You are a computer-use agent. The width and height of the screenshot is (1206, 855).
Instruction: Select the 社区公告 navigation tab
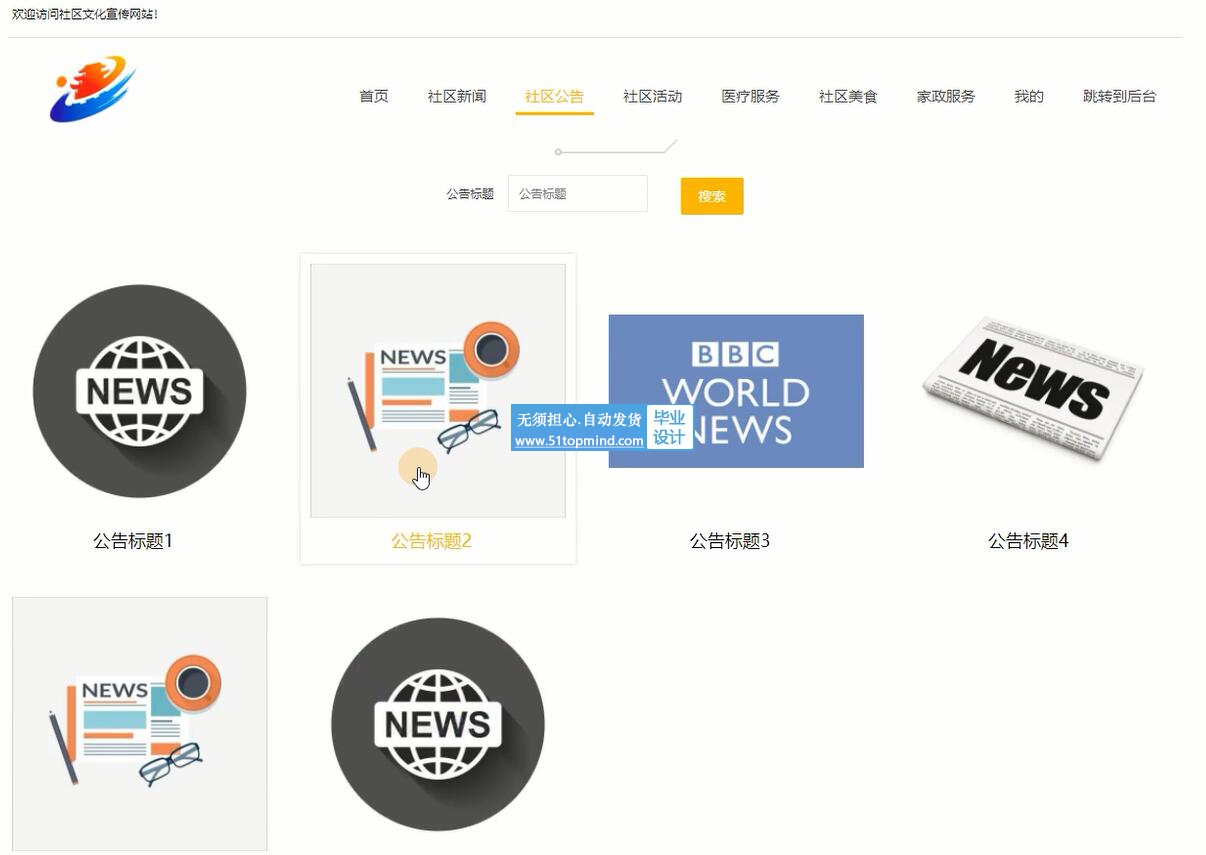555,96
